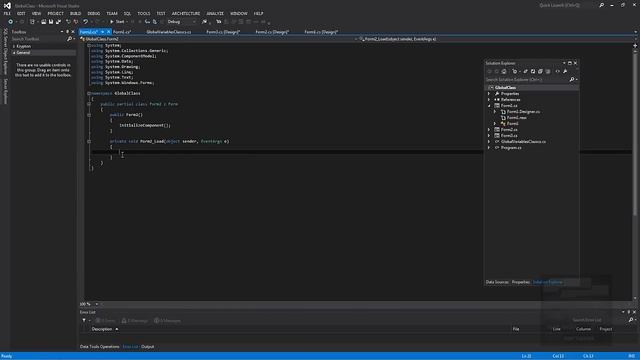Open the Data Sources tab in Solution Explorer panel
Screen dimensions: 640x360
tap(497, 282)
